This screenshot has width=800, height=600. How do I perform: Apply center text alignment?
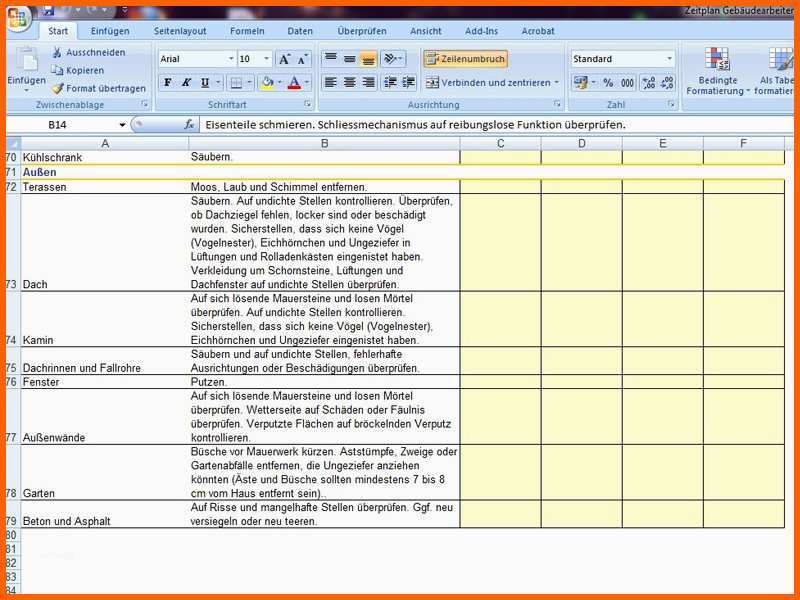pyautogui.click(x=349, y=82)
